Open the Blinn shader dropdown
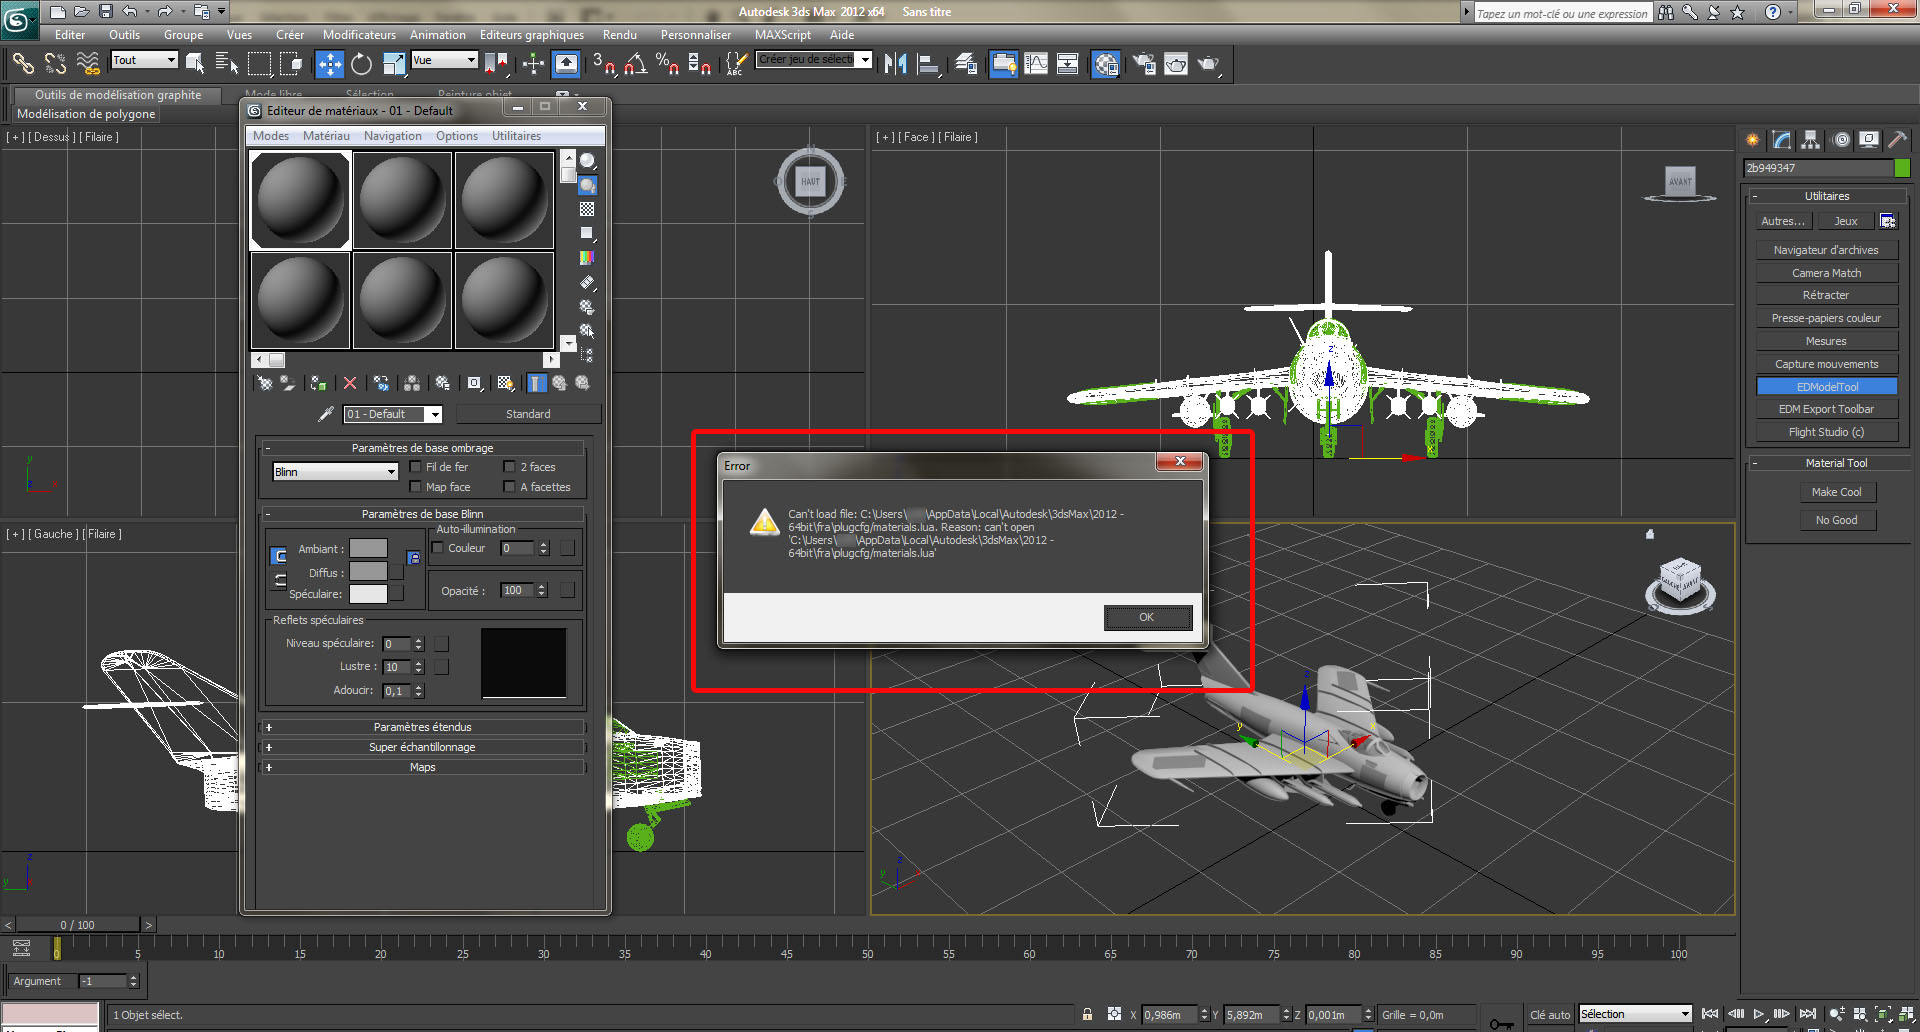Viewport: 1920px width, 1032px height. tap(335, 472)
